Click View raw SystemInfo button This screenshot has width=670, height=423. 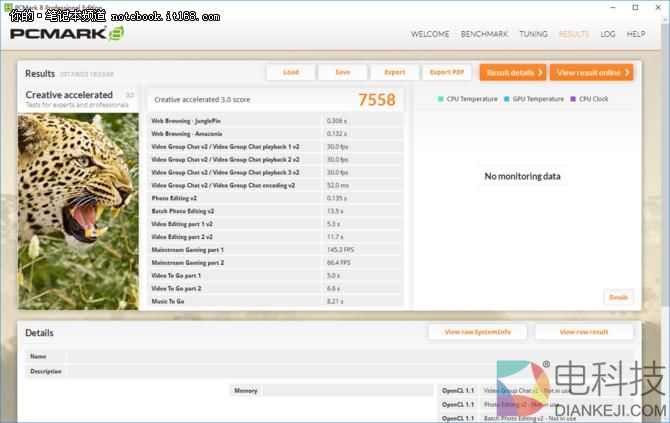(478, 332)
